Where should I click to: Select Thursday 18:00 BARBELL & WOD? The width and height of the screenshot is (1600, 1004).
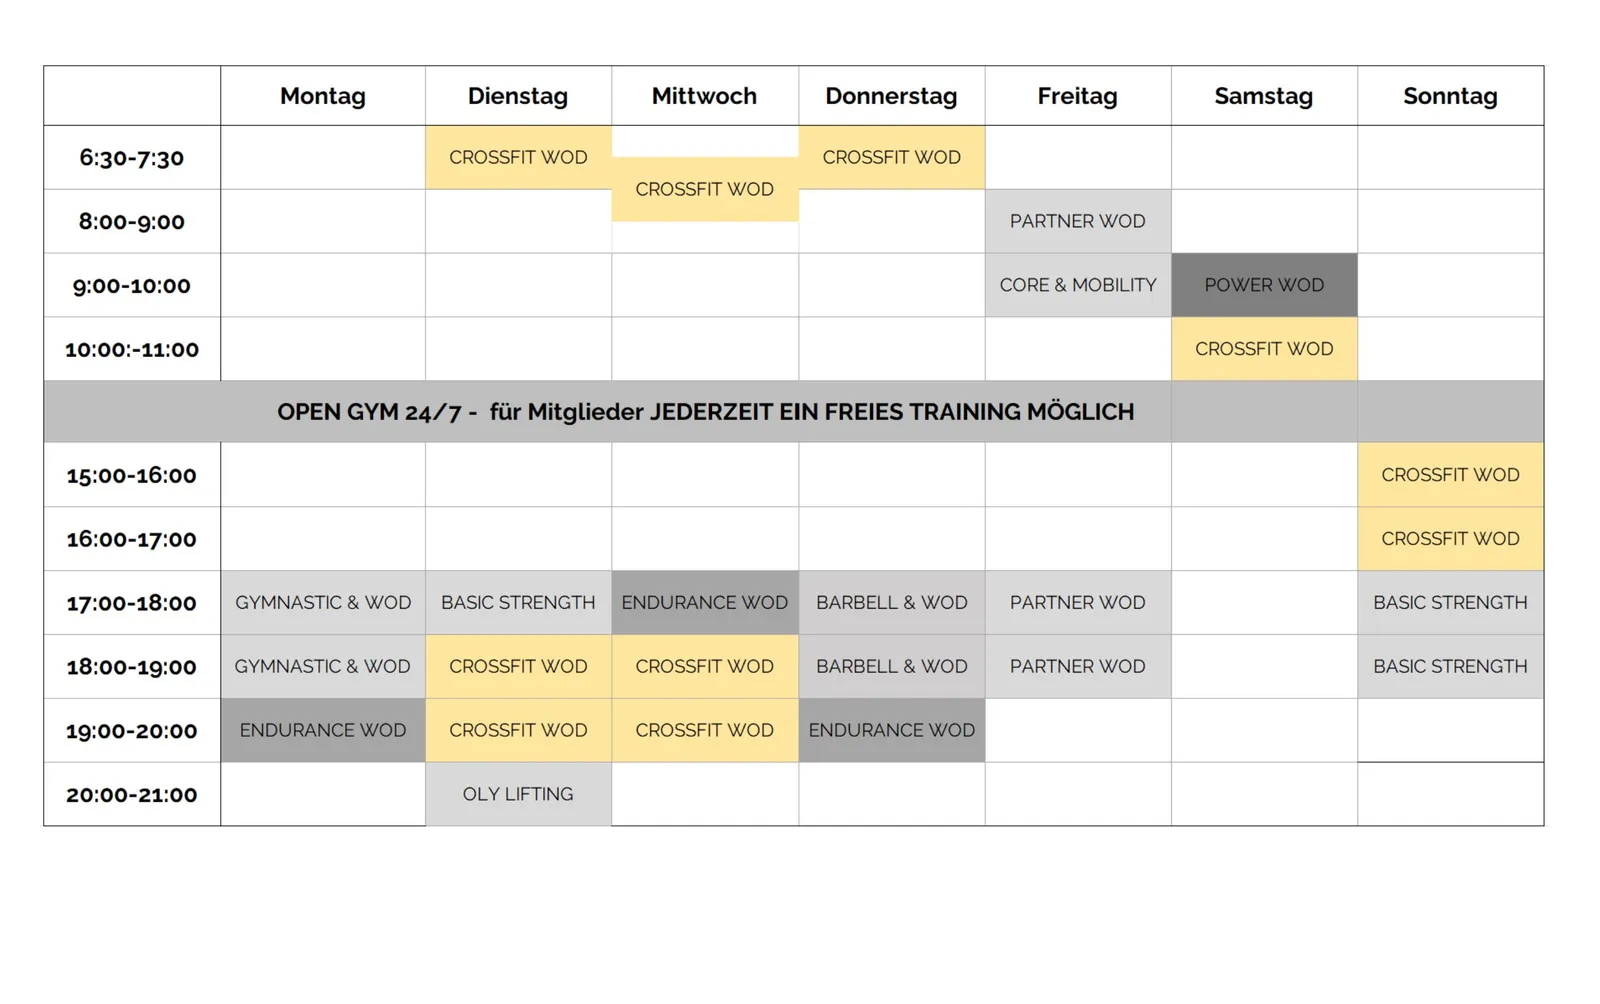point(891,667)
